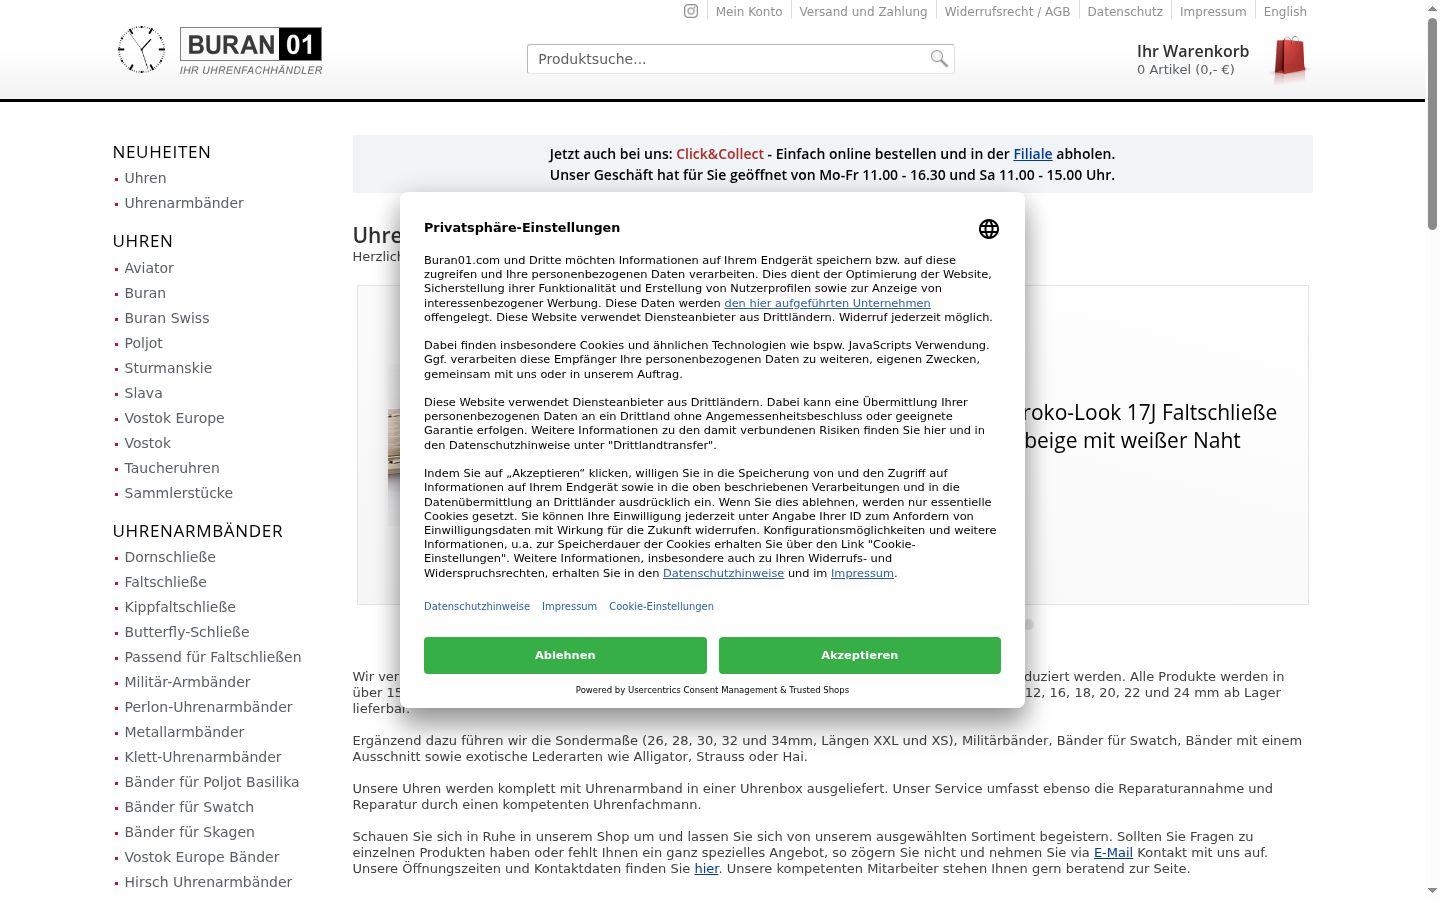The width and height of the screenshot is (1440, 900).
Task: Select Buran watch brand
Action: [x=145, y=293]
